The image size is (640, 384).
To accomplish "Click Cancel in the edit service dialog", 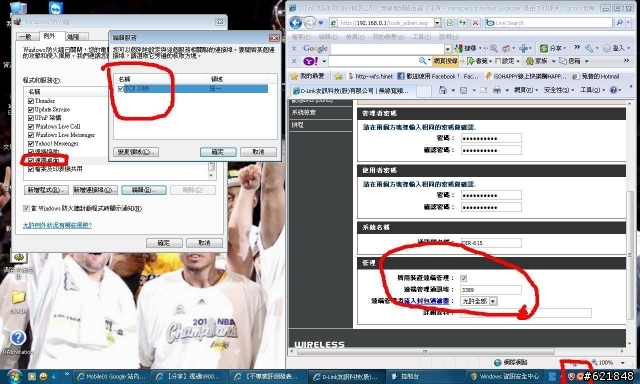I will 258,152.
